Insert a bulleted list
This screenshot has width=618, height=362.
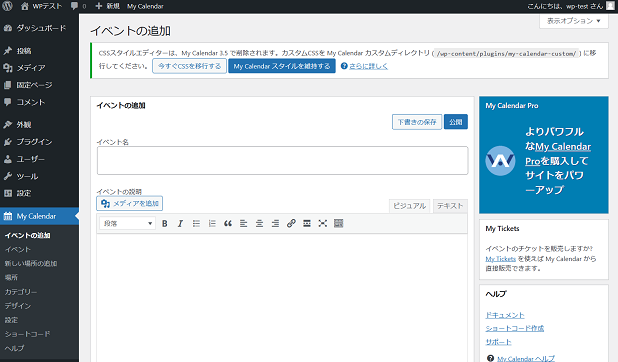click(x=196, y=224)
